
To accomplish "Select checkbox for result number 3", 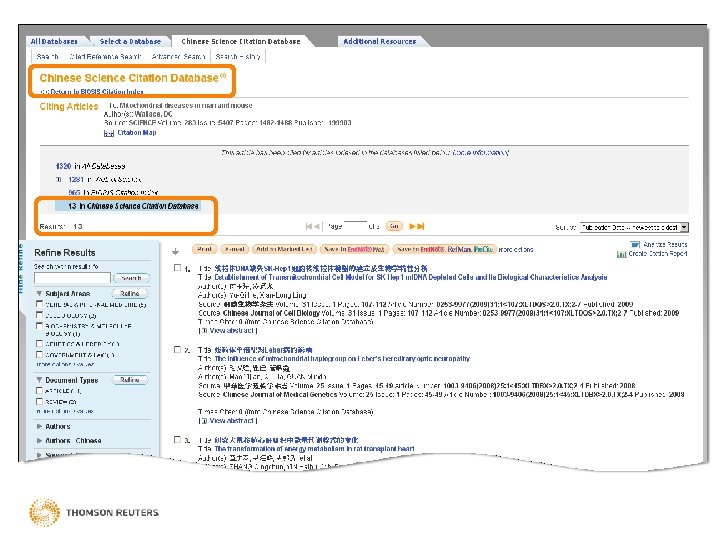I will click(x=178, y=439).
